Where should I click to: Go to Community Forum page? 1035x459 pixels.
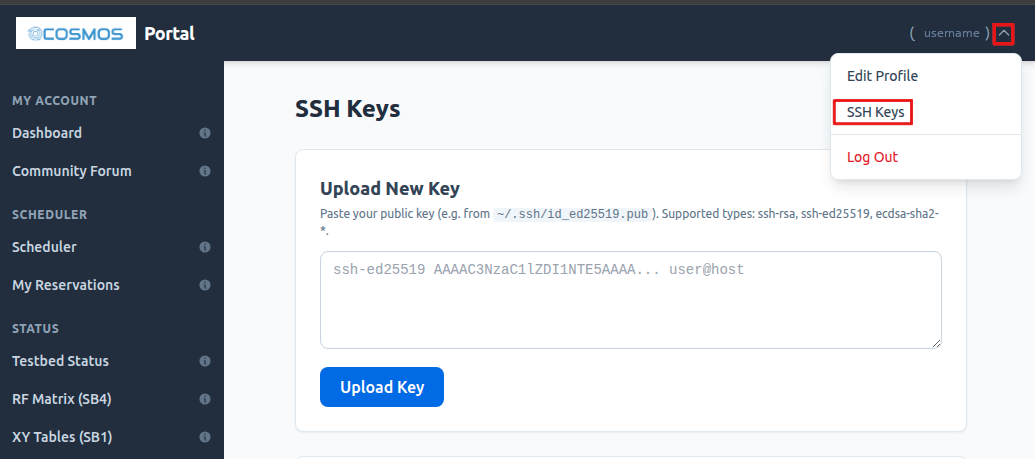(x=72, y=171)
